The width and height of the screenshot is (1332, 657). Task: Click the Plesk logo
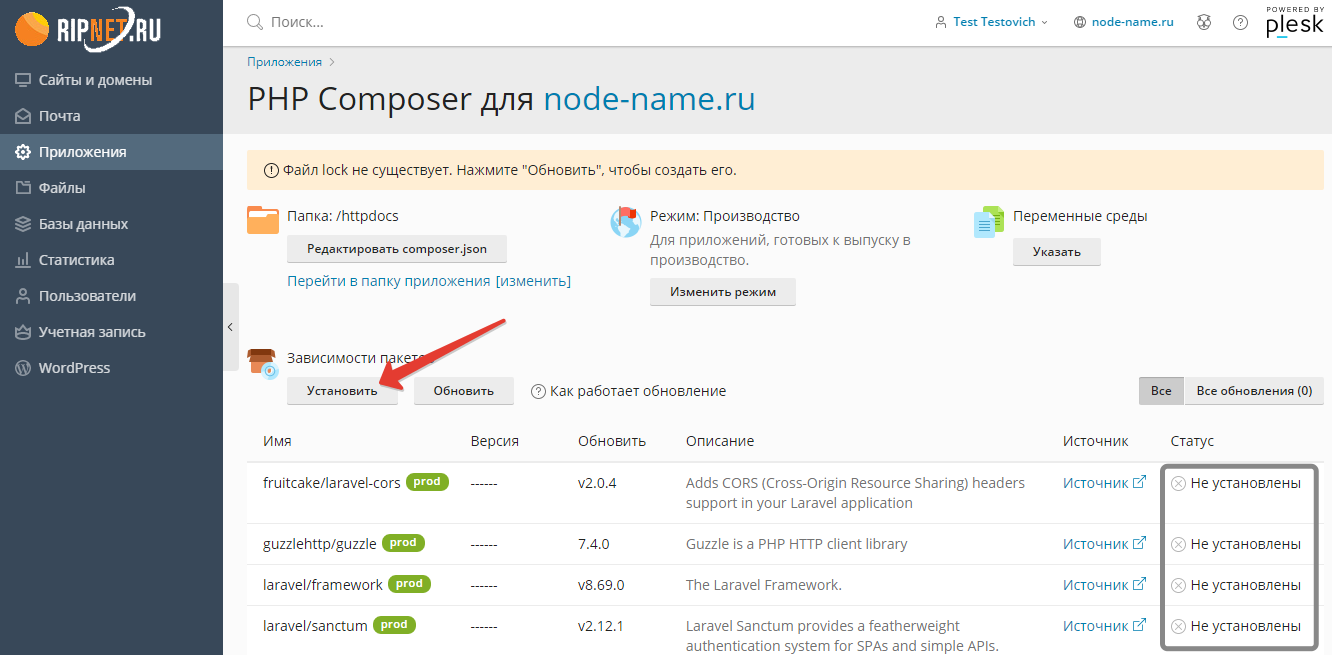[x=1295, y=22]
